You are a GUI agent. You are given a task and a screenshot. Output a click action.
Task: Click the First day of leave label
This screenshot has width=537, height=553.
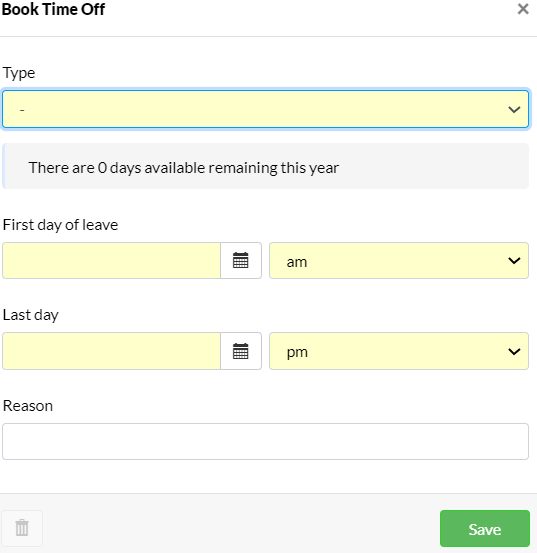pyautogui.click(x=60, y=225)
